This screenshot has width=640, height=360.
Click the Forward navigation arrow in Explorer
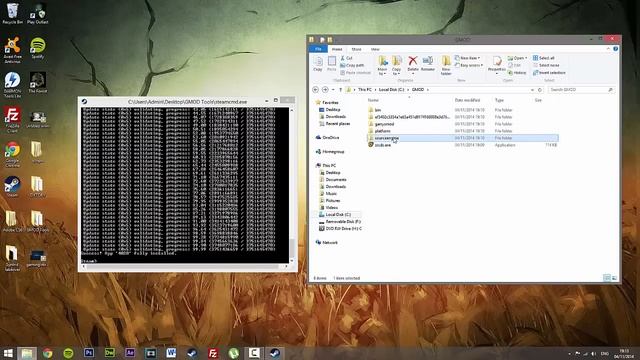tap(325, 89)
